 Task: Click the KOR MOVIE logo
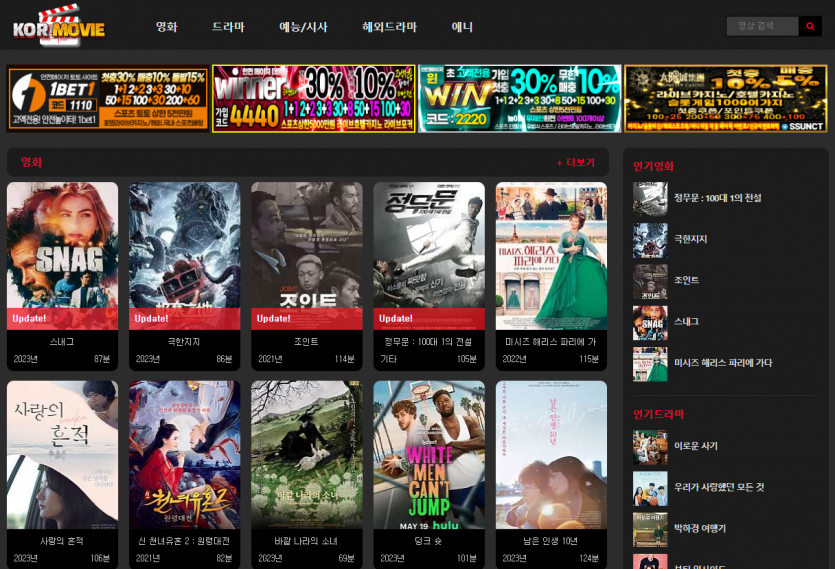59,27
